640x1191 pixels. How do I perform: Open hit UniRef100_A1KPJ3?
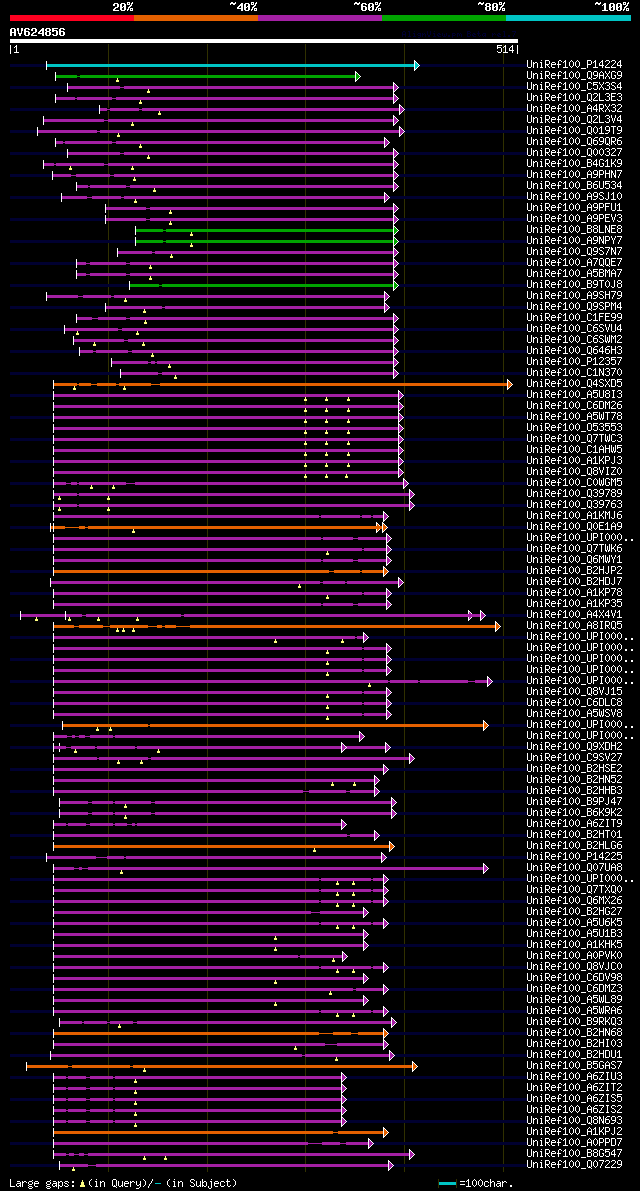click(574, 461)
